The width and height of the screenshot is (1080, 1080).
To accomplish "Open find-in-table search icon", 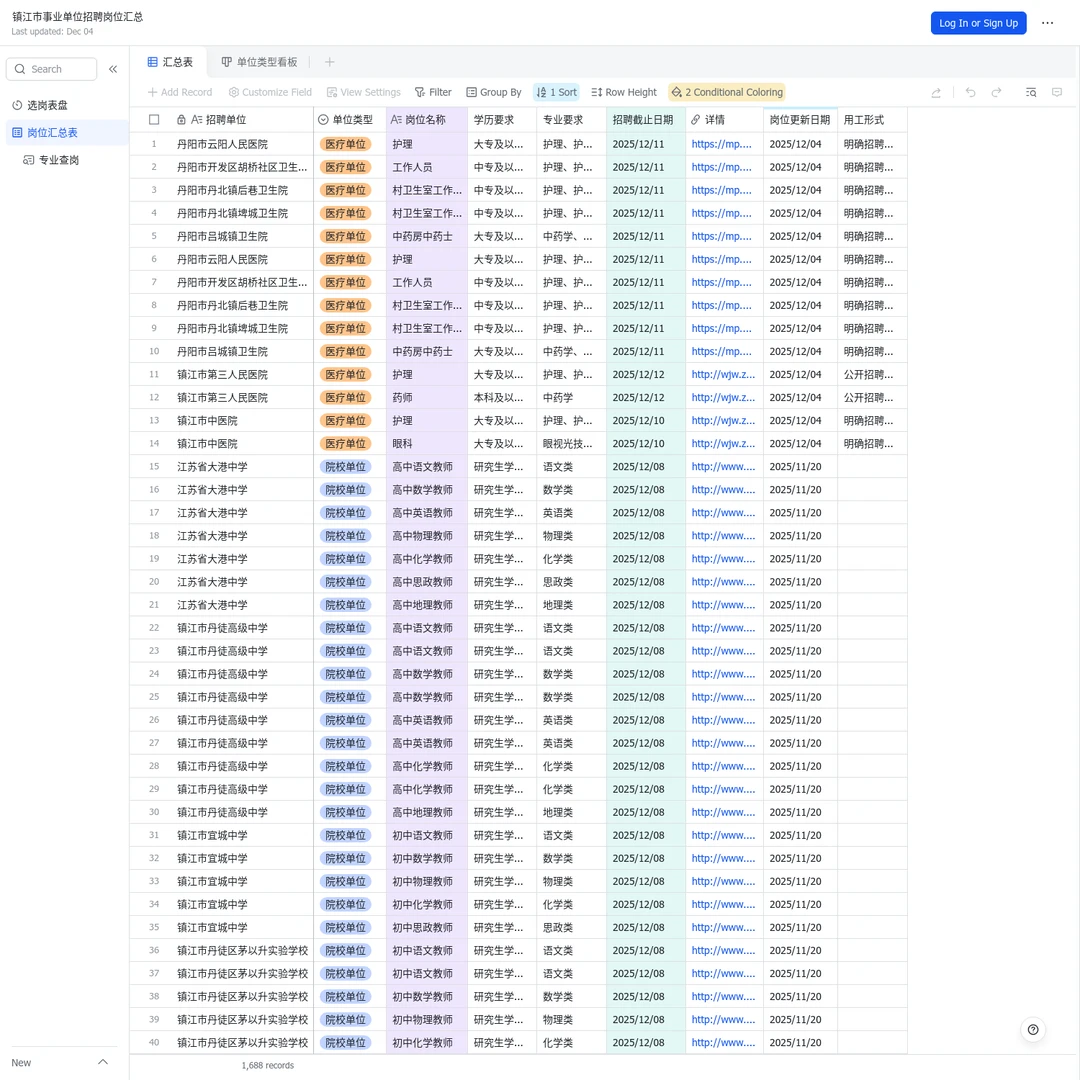I will click(1031, 92).
